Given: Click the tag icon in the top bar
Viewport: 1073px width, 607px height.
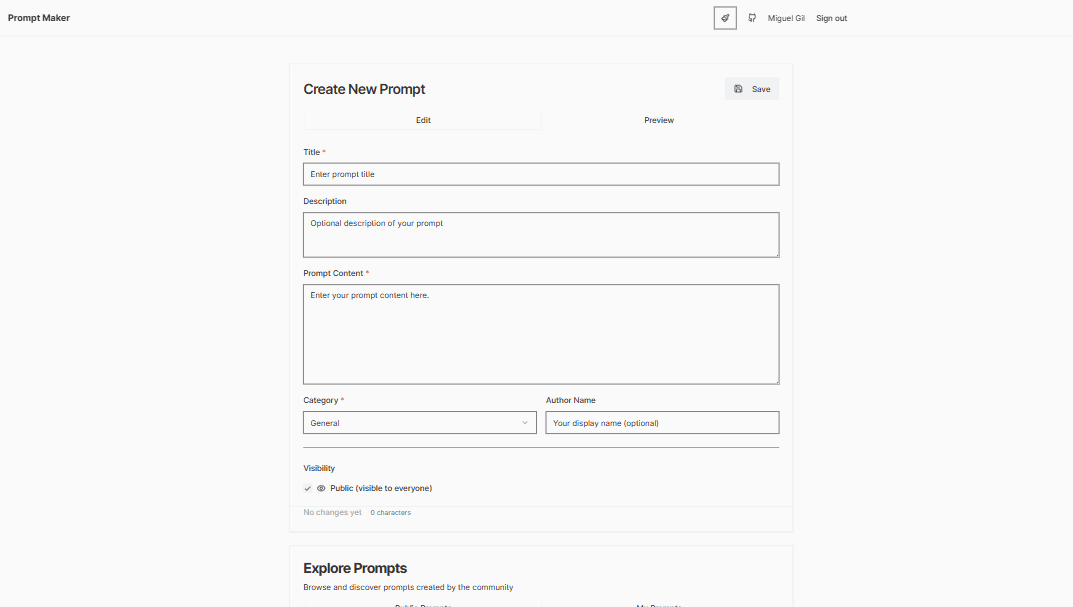Looking at the screenshot, I should coord(724,18).
